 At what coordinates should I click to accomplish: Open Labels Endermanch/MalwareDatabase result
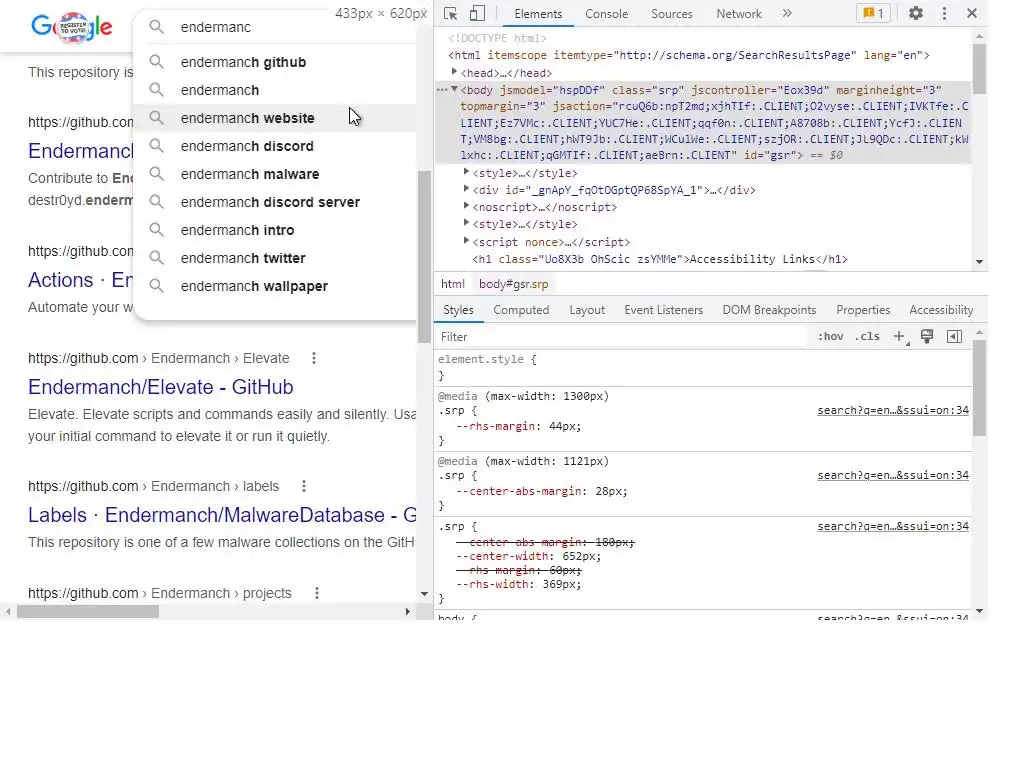[x=222, y=515]
